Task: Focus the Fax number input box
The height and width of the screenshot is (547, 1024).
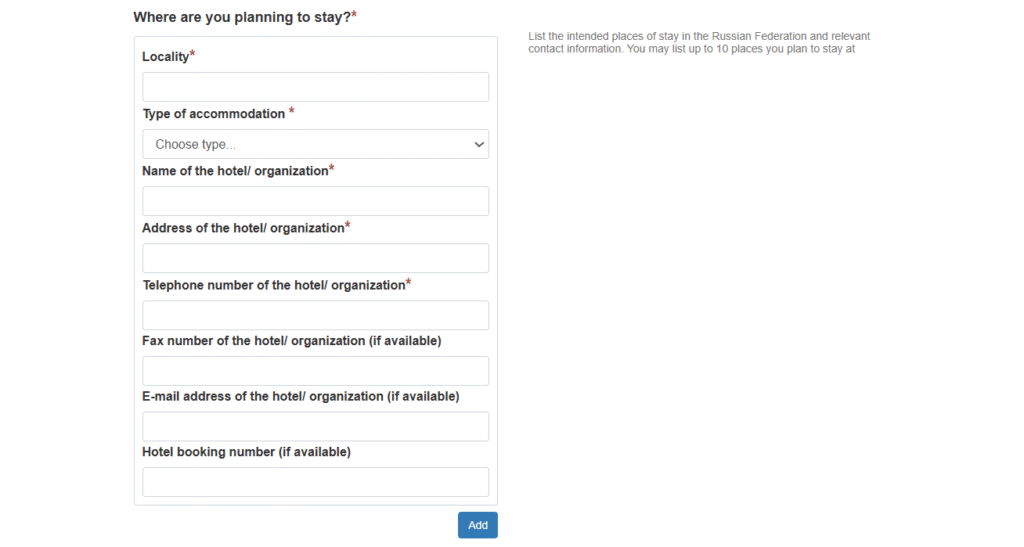Action: [x=315, y=371]
